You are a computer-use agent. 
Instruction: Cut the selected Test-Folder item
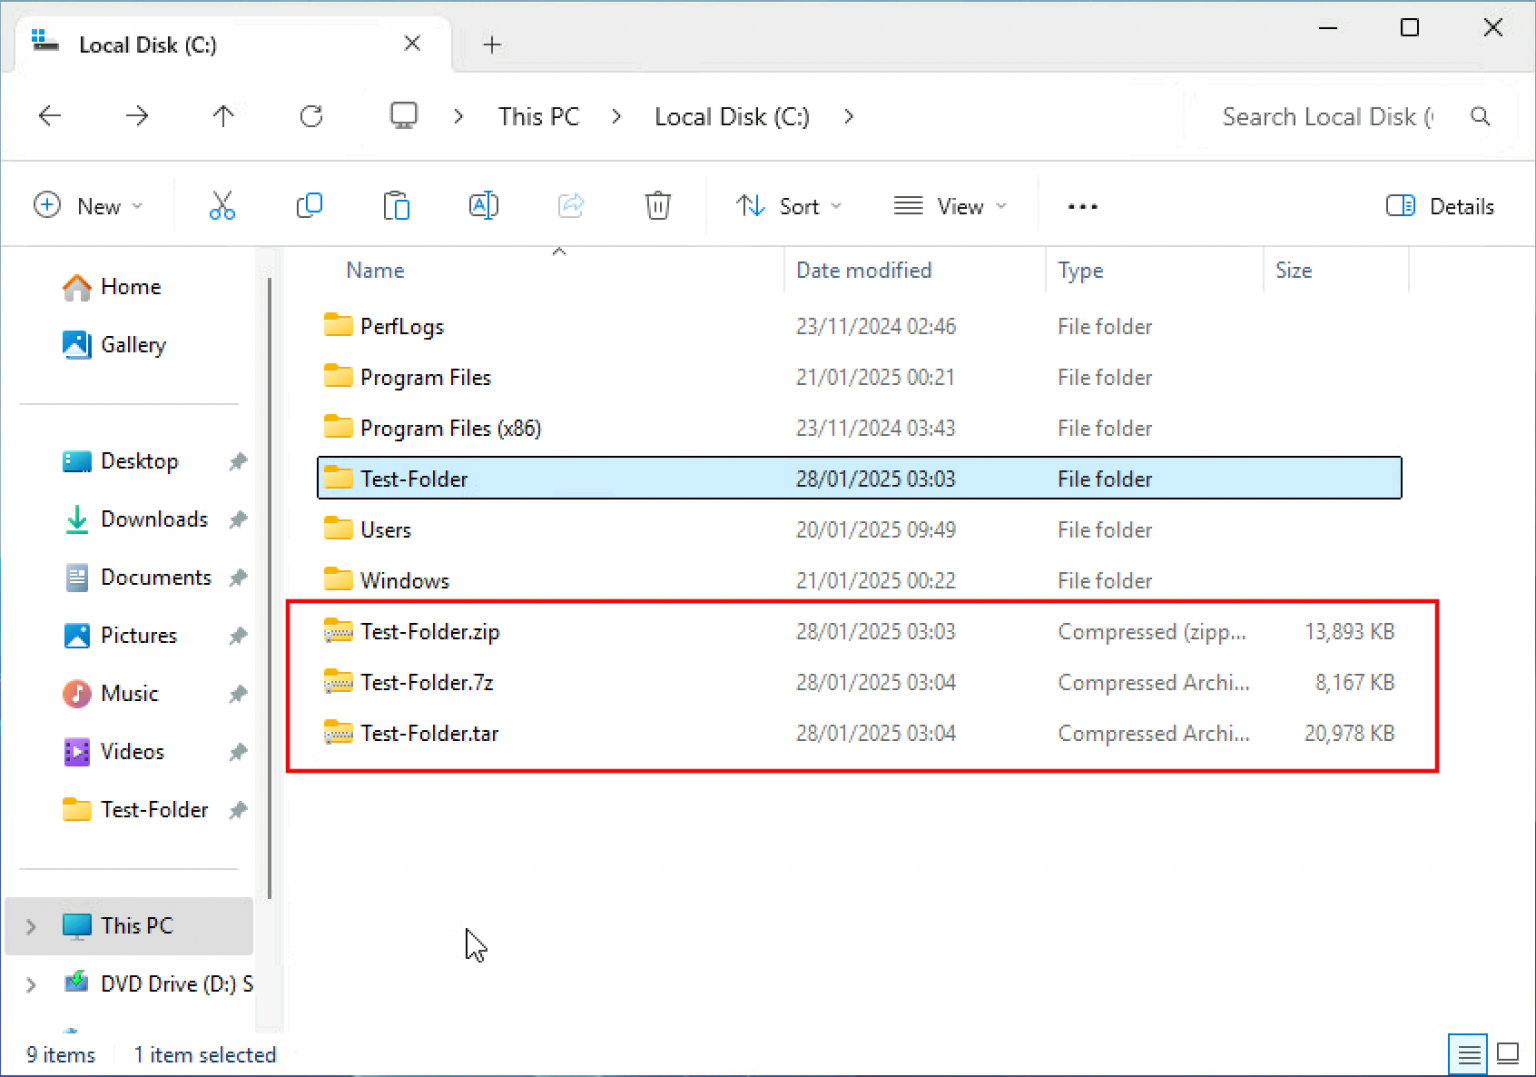222,205
